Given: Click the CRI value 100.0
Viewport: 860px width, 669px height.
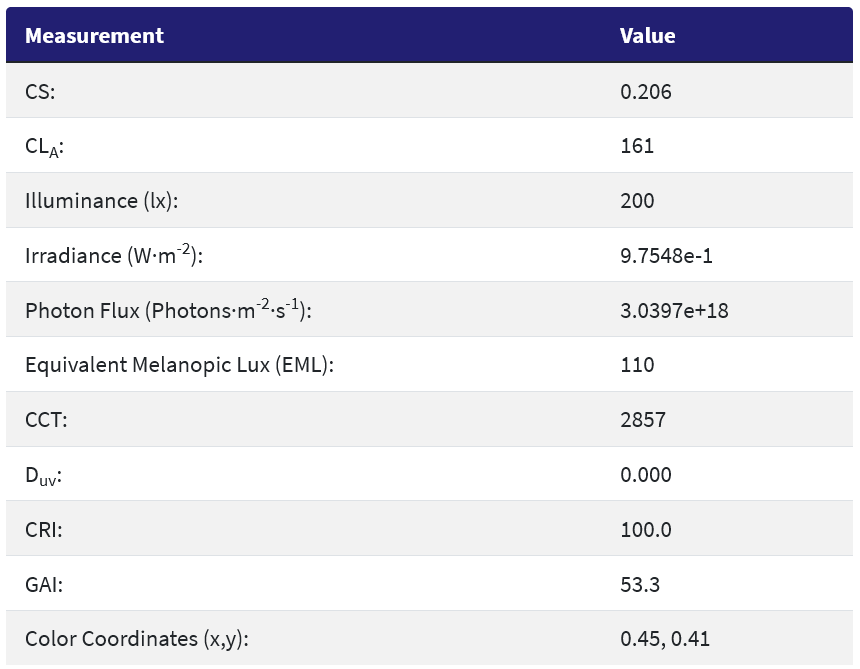Looking at the screenshot, I should pos(645,529).
